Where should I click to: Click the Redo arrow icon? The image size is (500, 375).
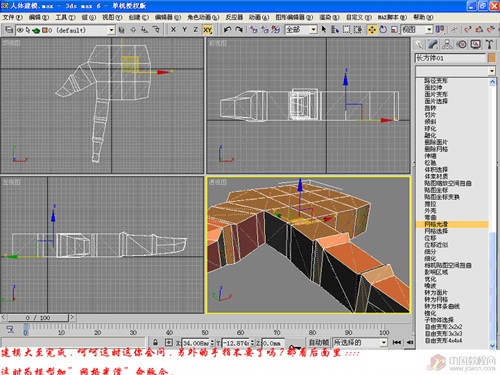239,30
